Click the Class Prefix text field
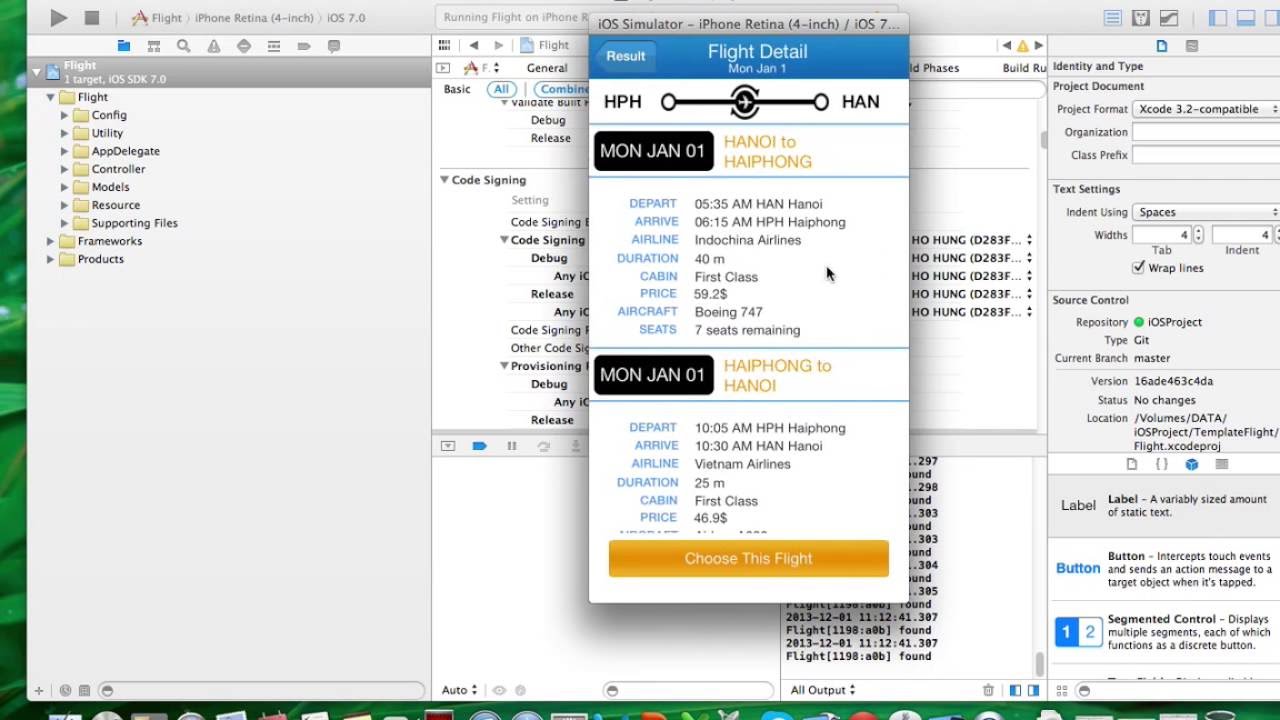 [1205, 155]
